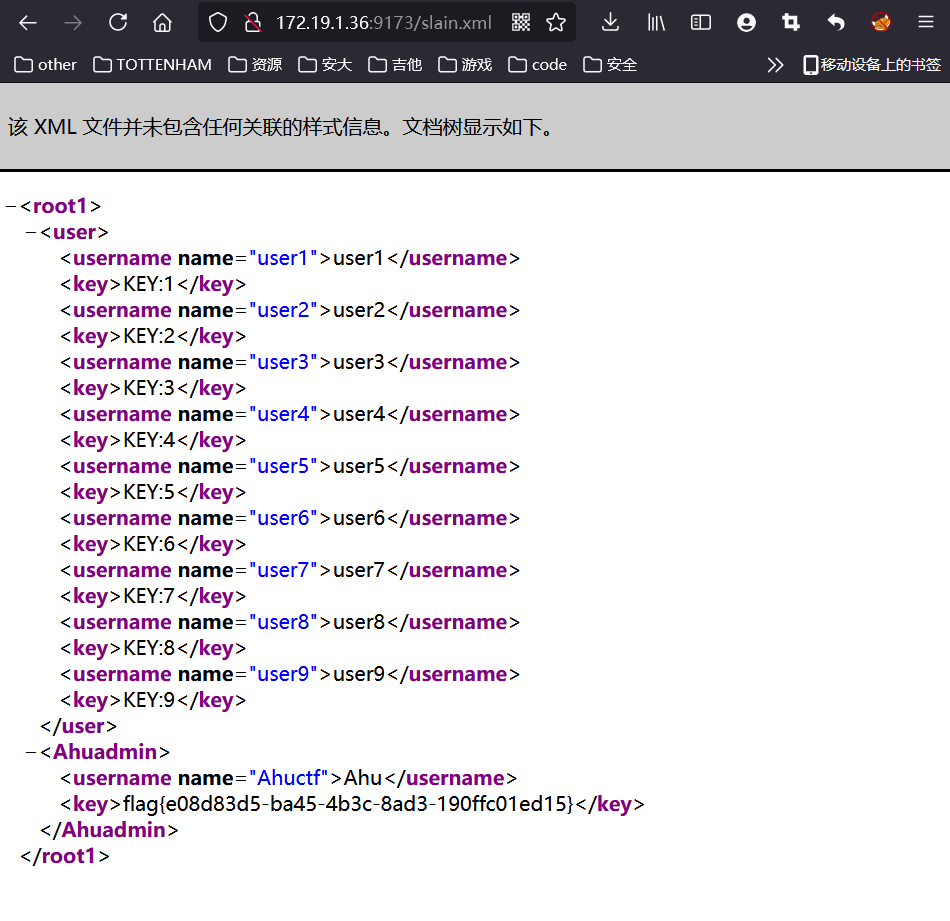The width and height of the screenshot is (950, 921).
Task: Collapse the Ahuadmin XML node
Action: [x=31, y=752]
